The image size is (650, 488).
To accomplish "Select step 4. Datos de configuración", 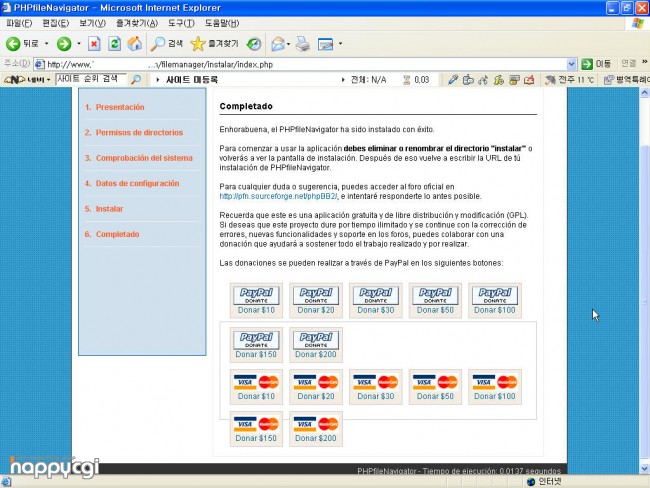I will pyautogui.click(x=132, y=183).
